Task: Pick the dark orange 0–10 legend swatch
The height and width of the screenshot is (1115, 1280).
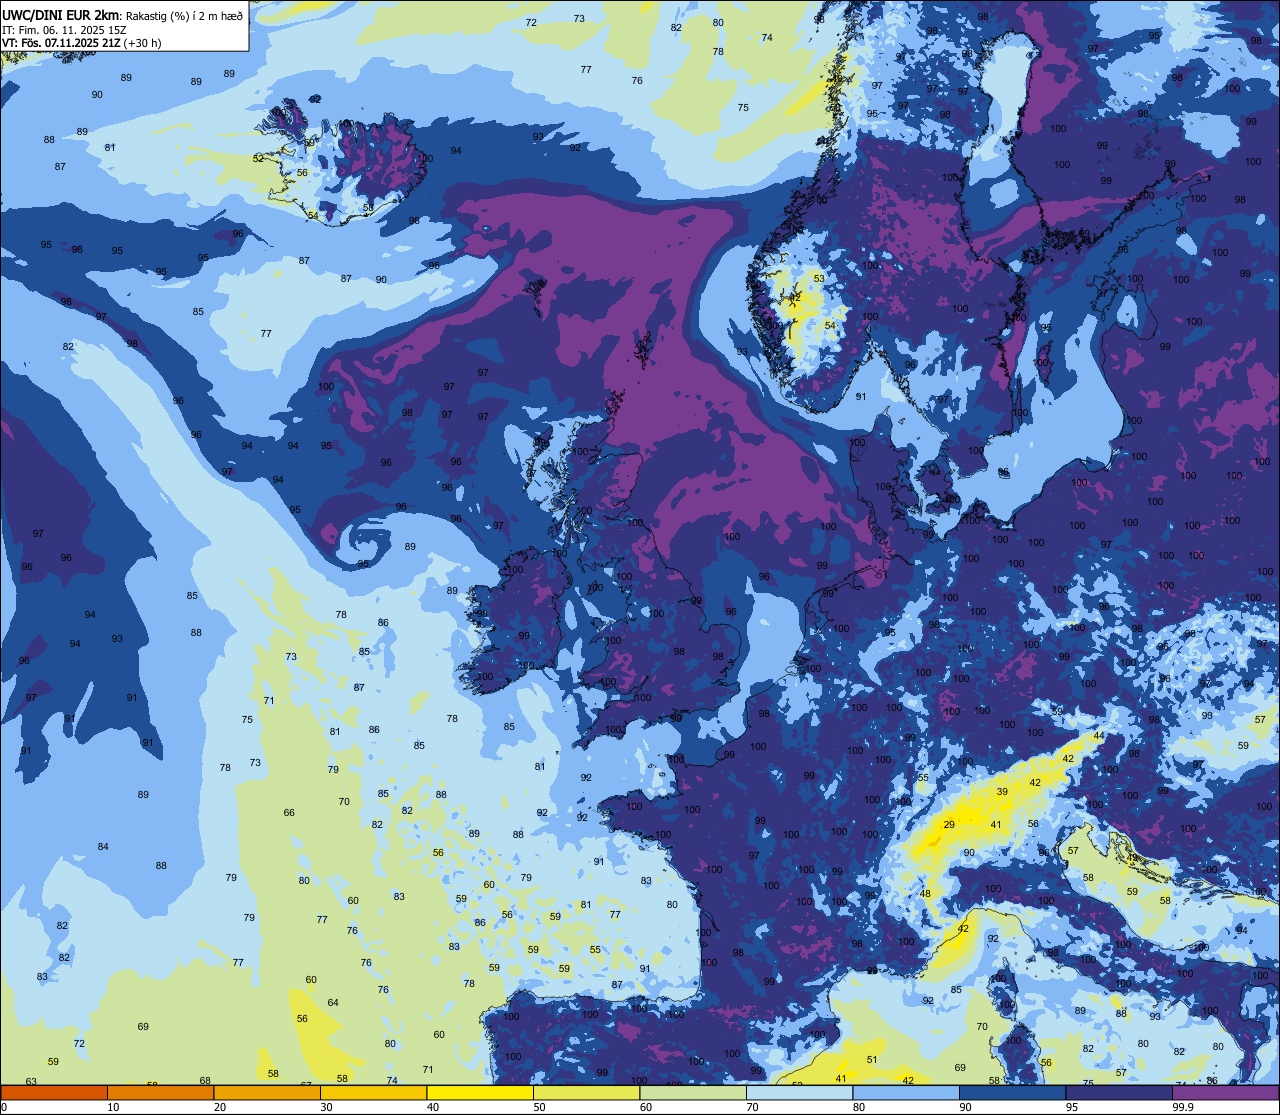Action: point(54,1092)
